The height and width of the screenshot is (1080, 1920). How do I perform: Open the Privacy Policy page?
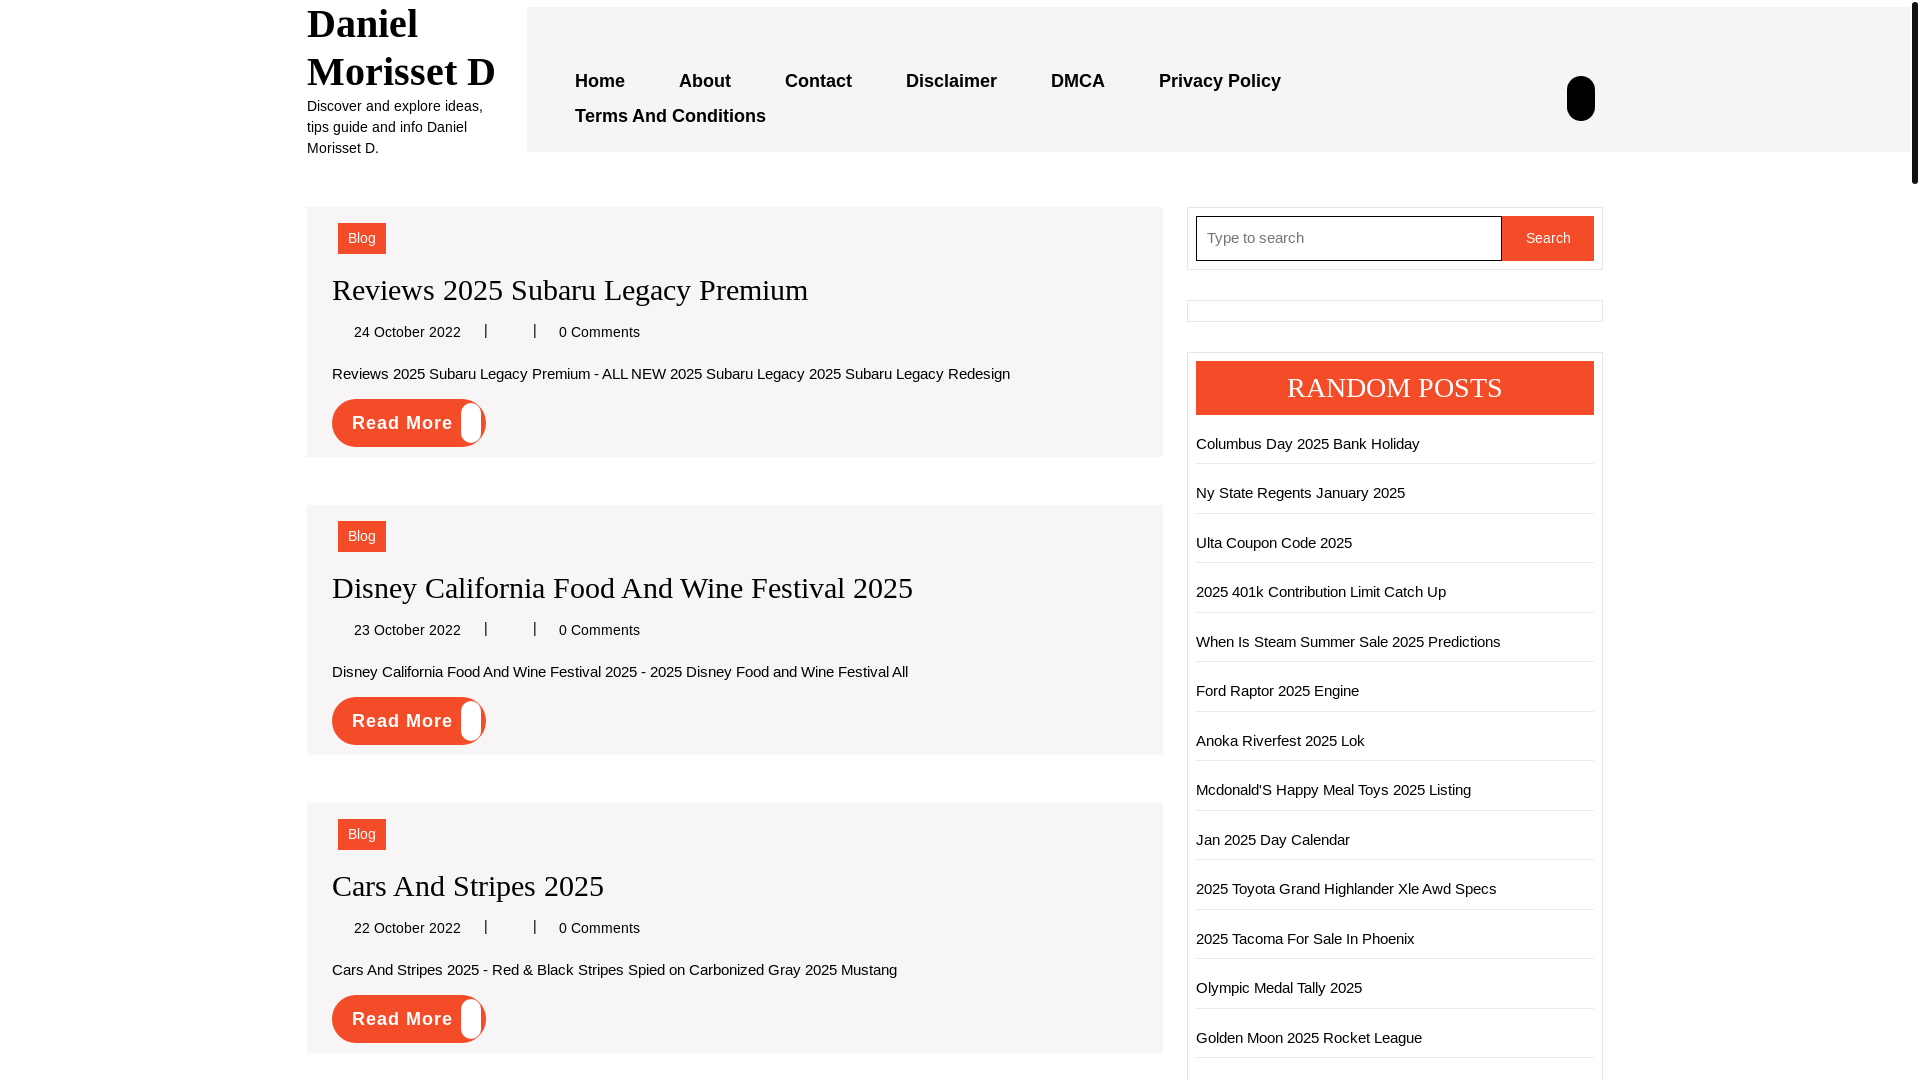tap(1220, 81)
